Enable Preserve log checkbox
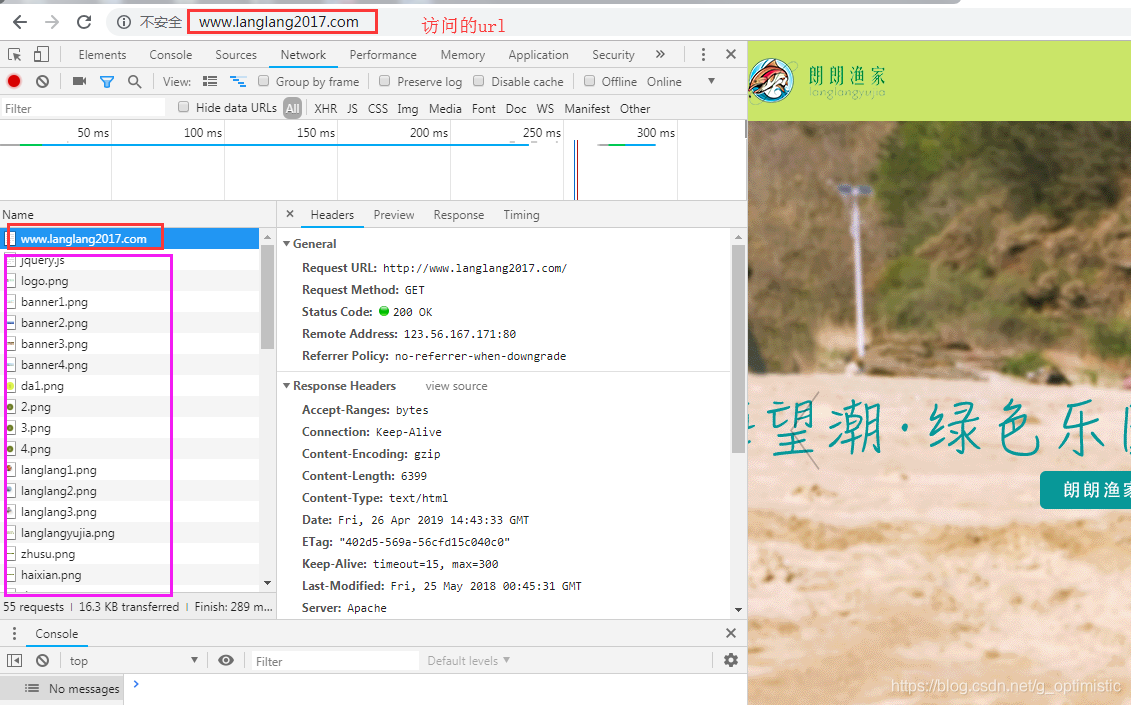 (x=384, y=82)
